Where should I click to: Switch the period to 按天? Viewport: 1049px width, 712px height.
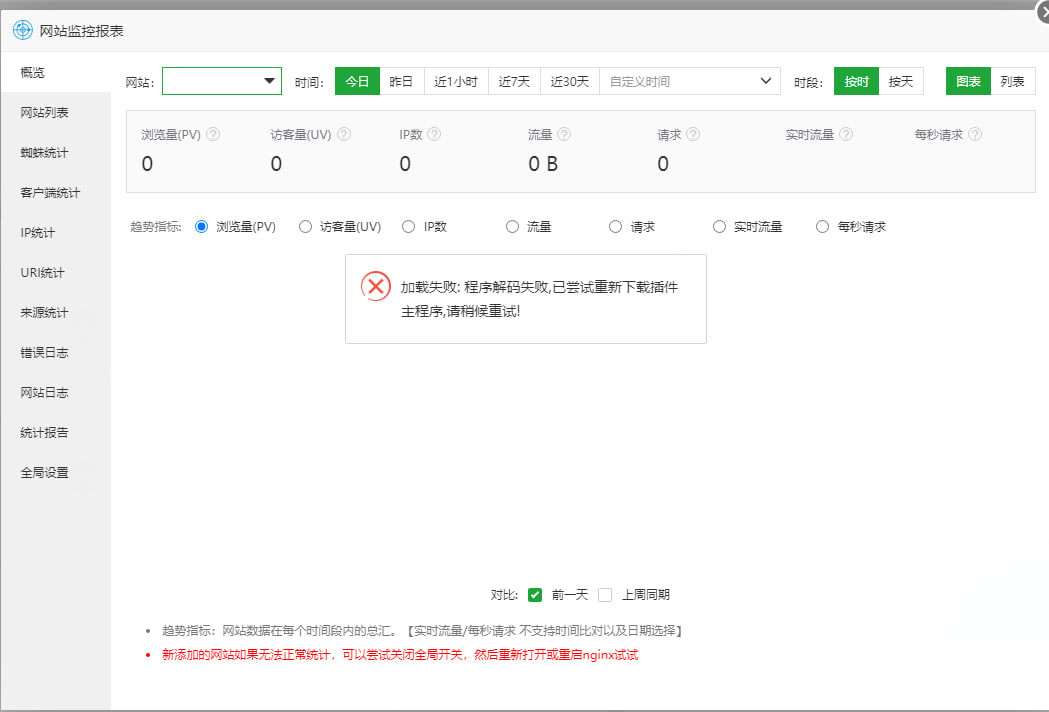click(901, 81)
